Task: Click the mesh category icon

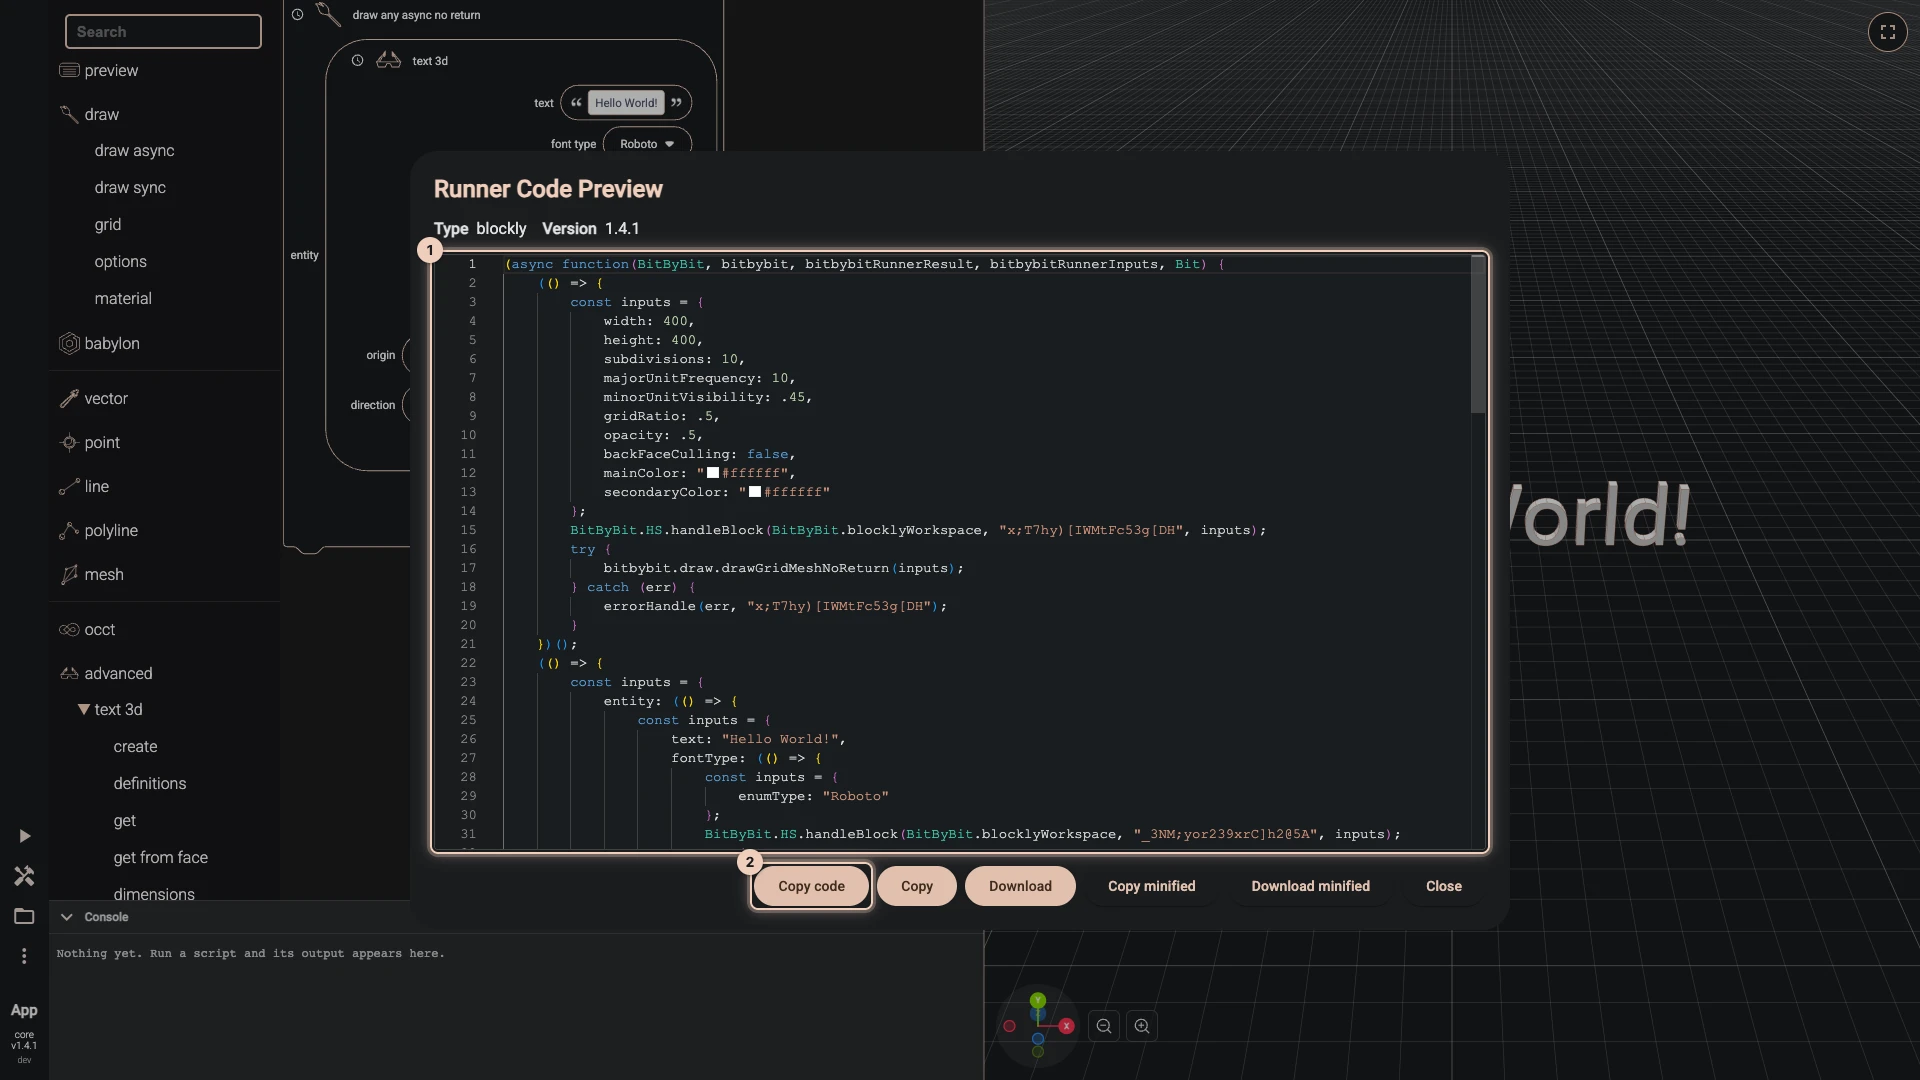Action: 69,574
